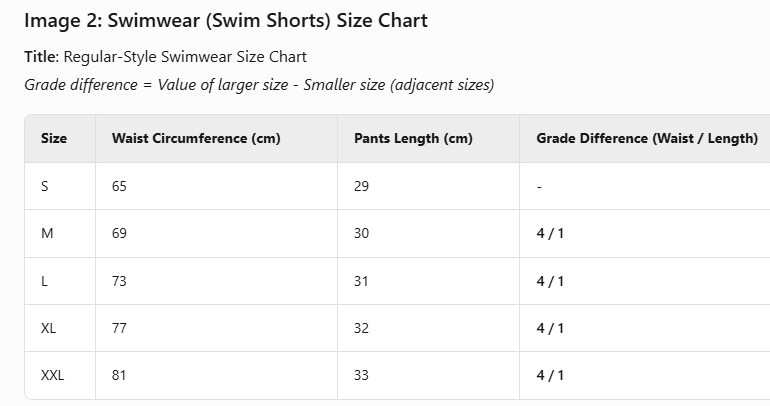Click the size M row label
770x406 pixels.
pos(46,233)
